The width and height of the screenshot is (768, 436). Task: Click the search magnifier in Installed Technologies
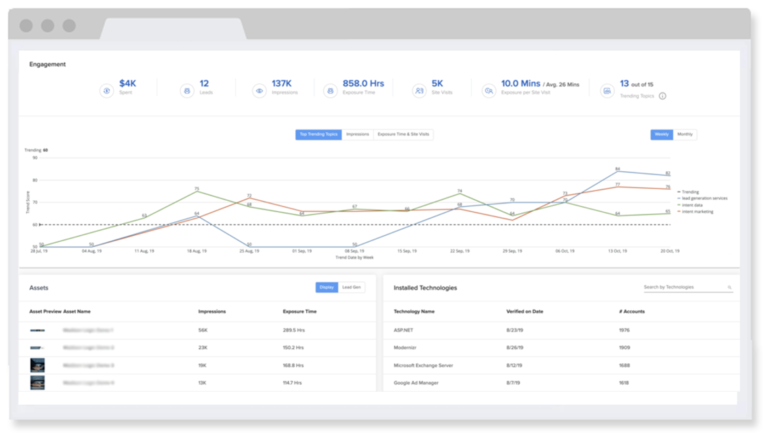point(729,288)
